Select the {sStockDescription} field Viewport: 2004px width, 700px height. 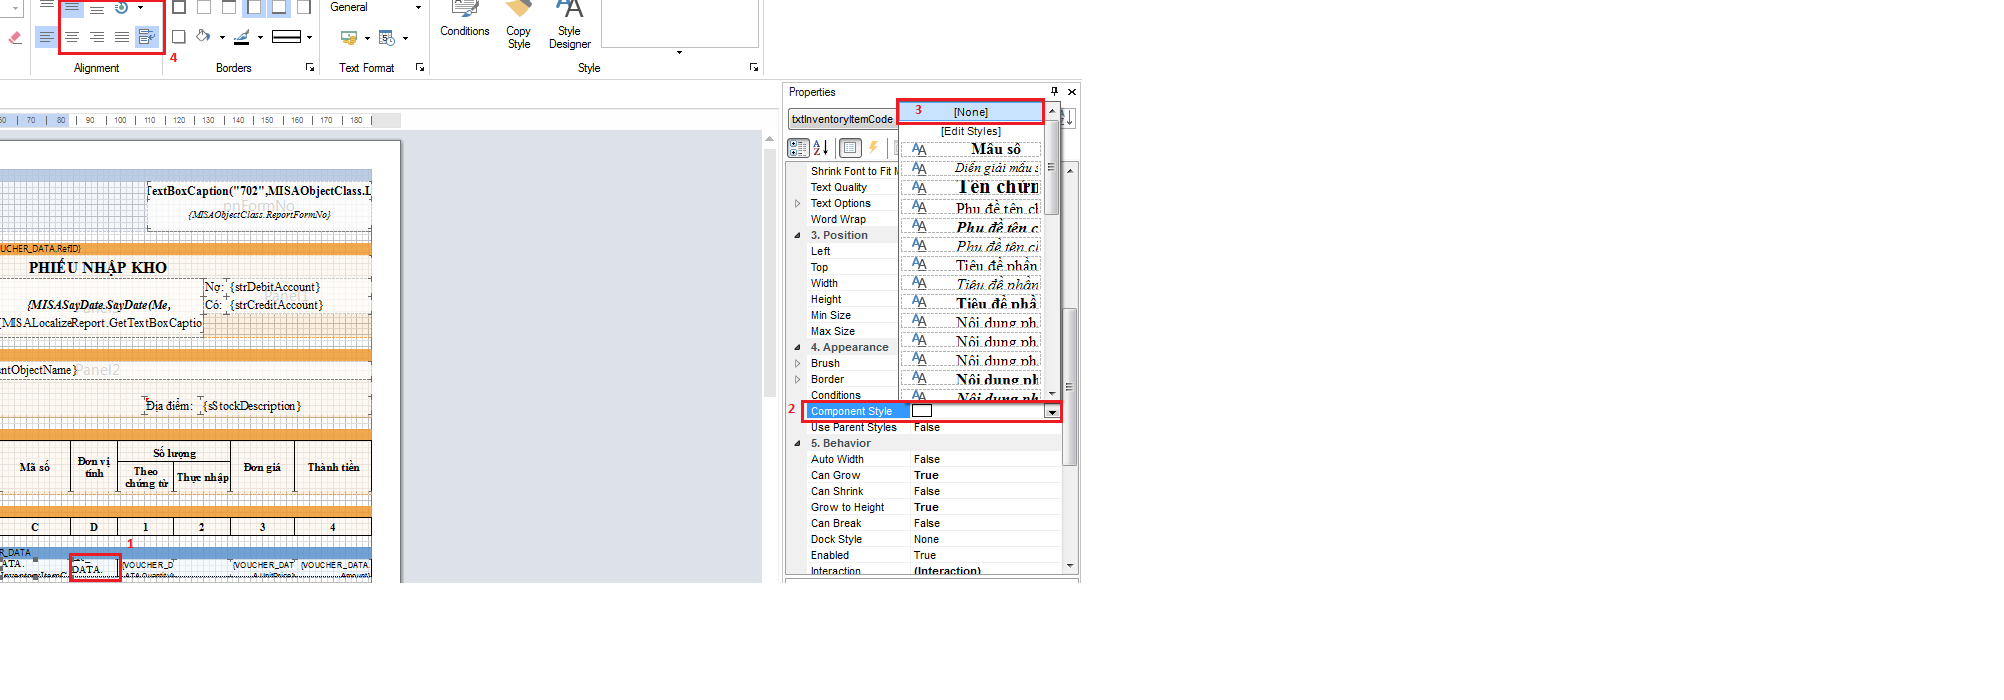[x=252, y=406]
